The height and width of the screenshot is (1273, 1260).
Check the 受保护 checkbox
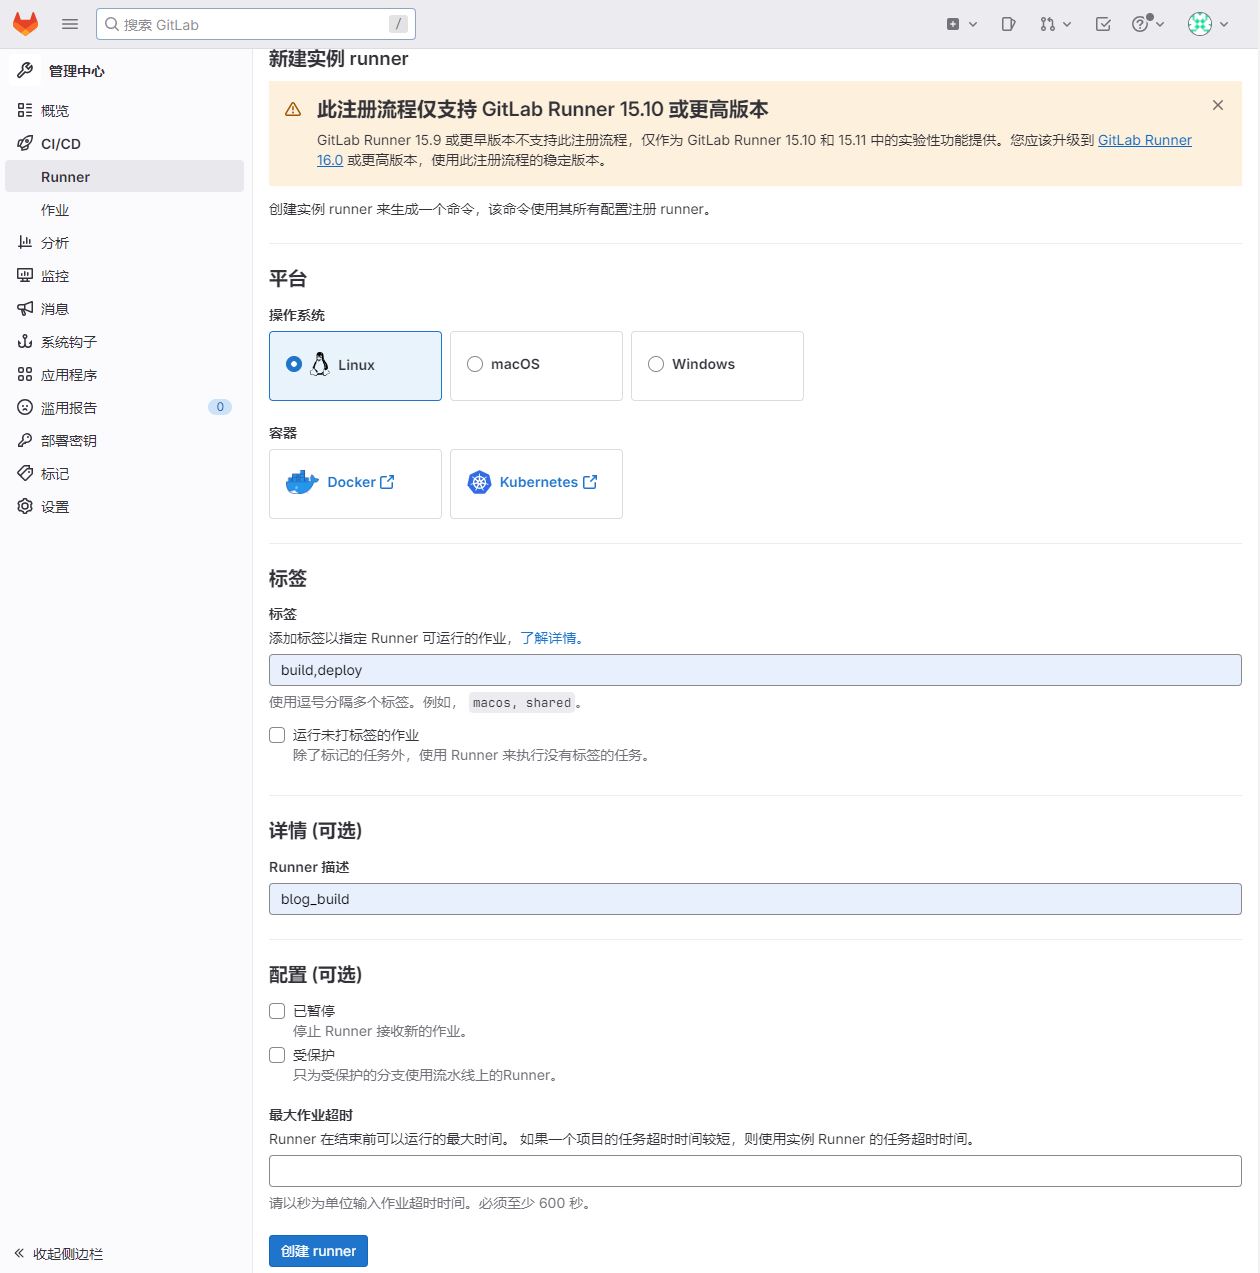pos(277,1055)
